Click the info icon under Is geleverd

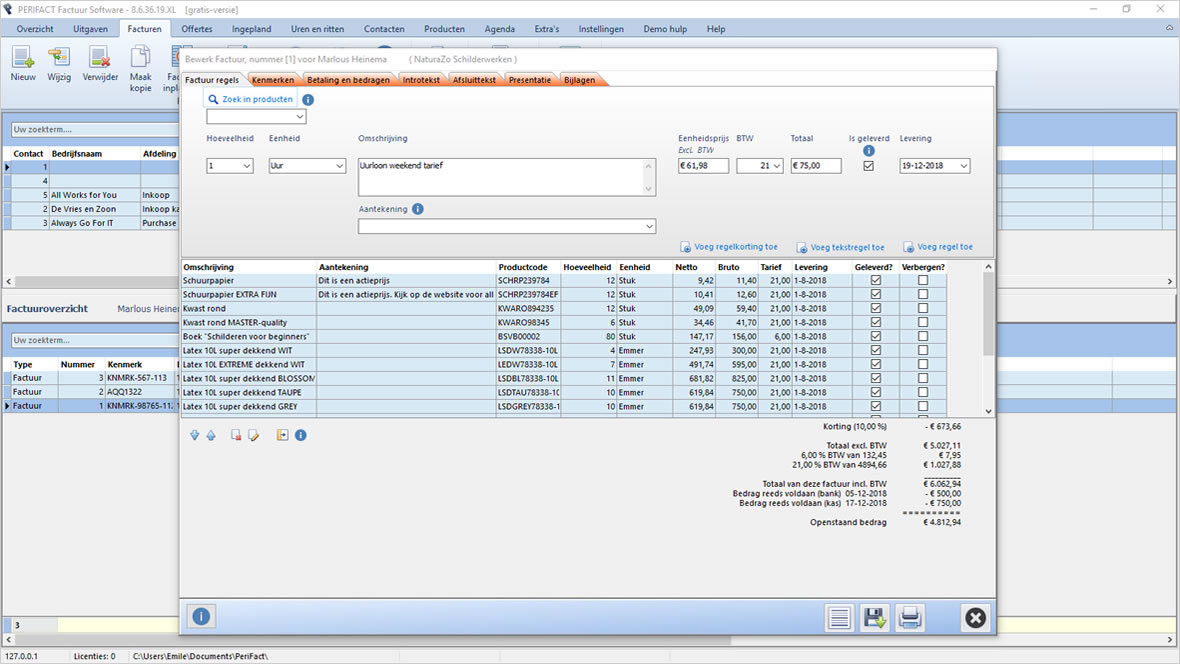coord(868,151)
